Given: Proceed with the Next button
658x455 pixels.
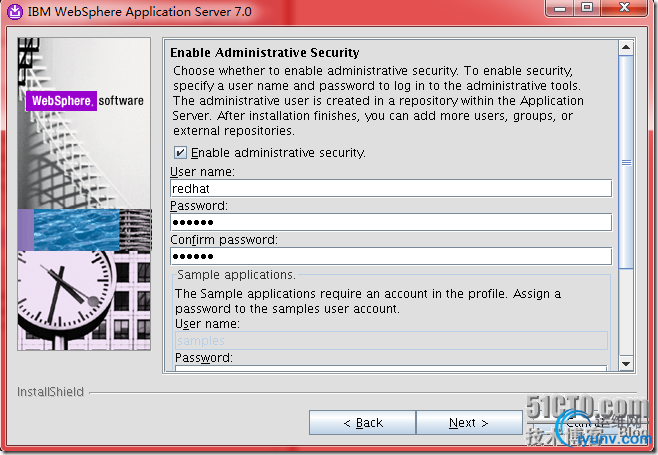Looking at the screenshot, I should (469, 423).
